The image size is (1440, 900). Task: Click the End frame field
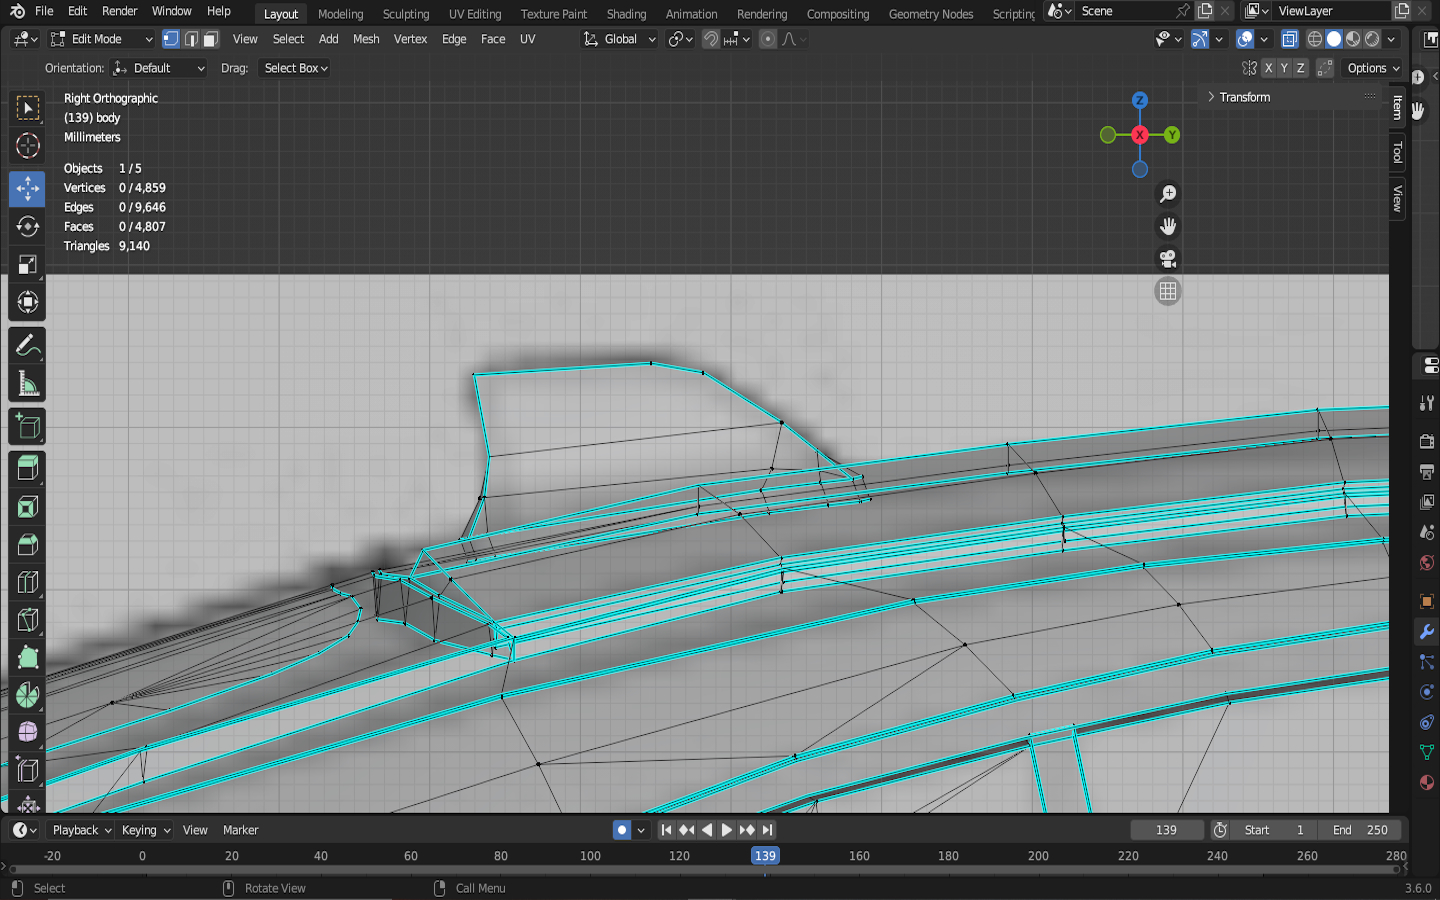tap(1360, 830)
